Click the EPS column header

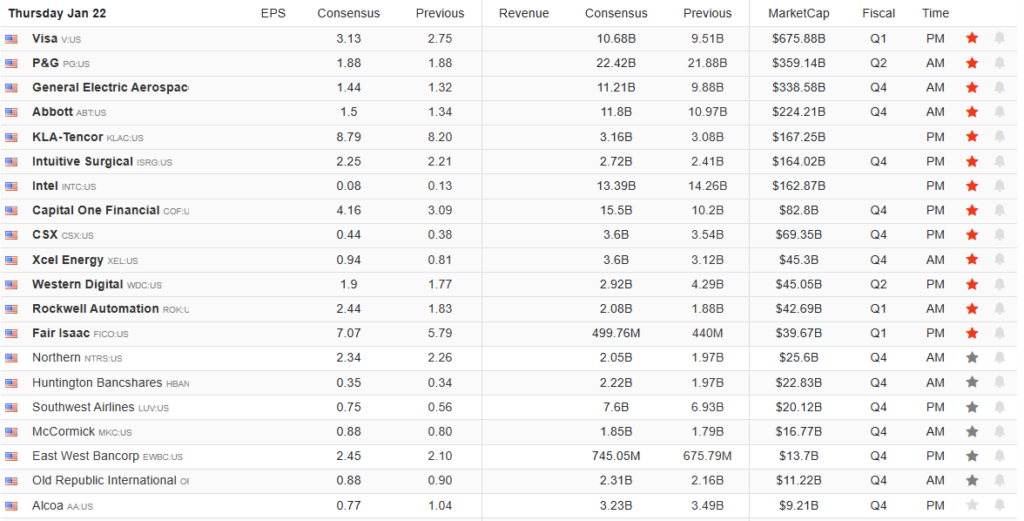(272, 13)
